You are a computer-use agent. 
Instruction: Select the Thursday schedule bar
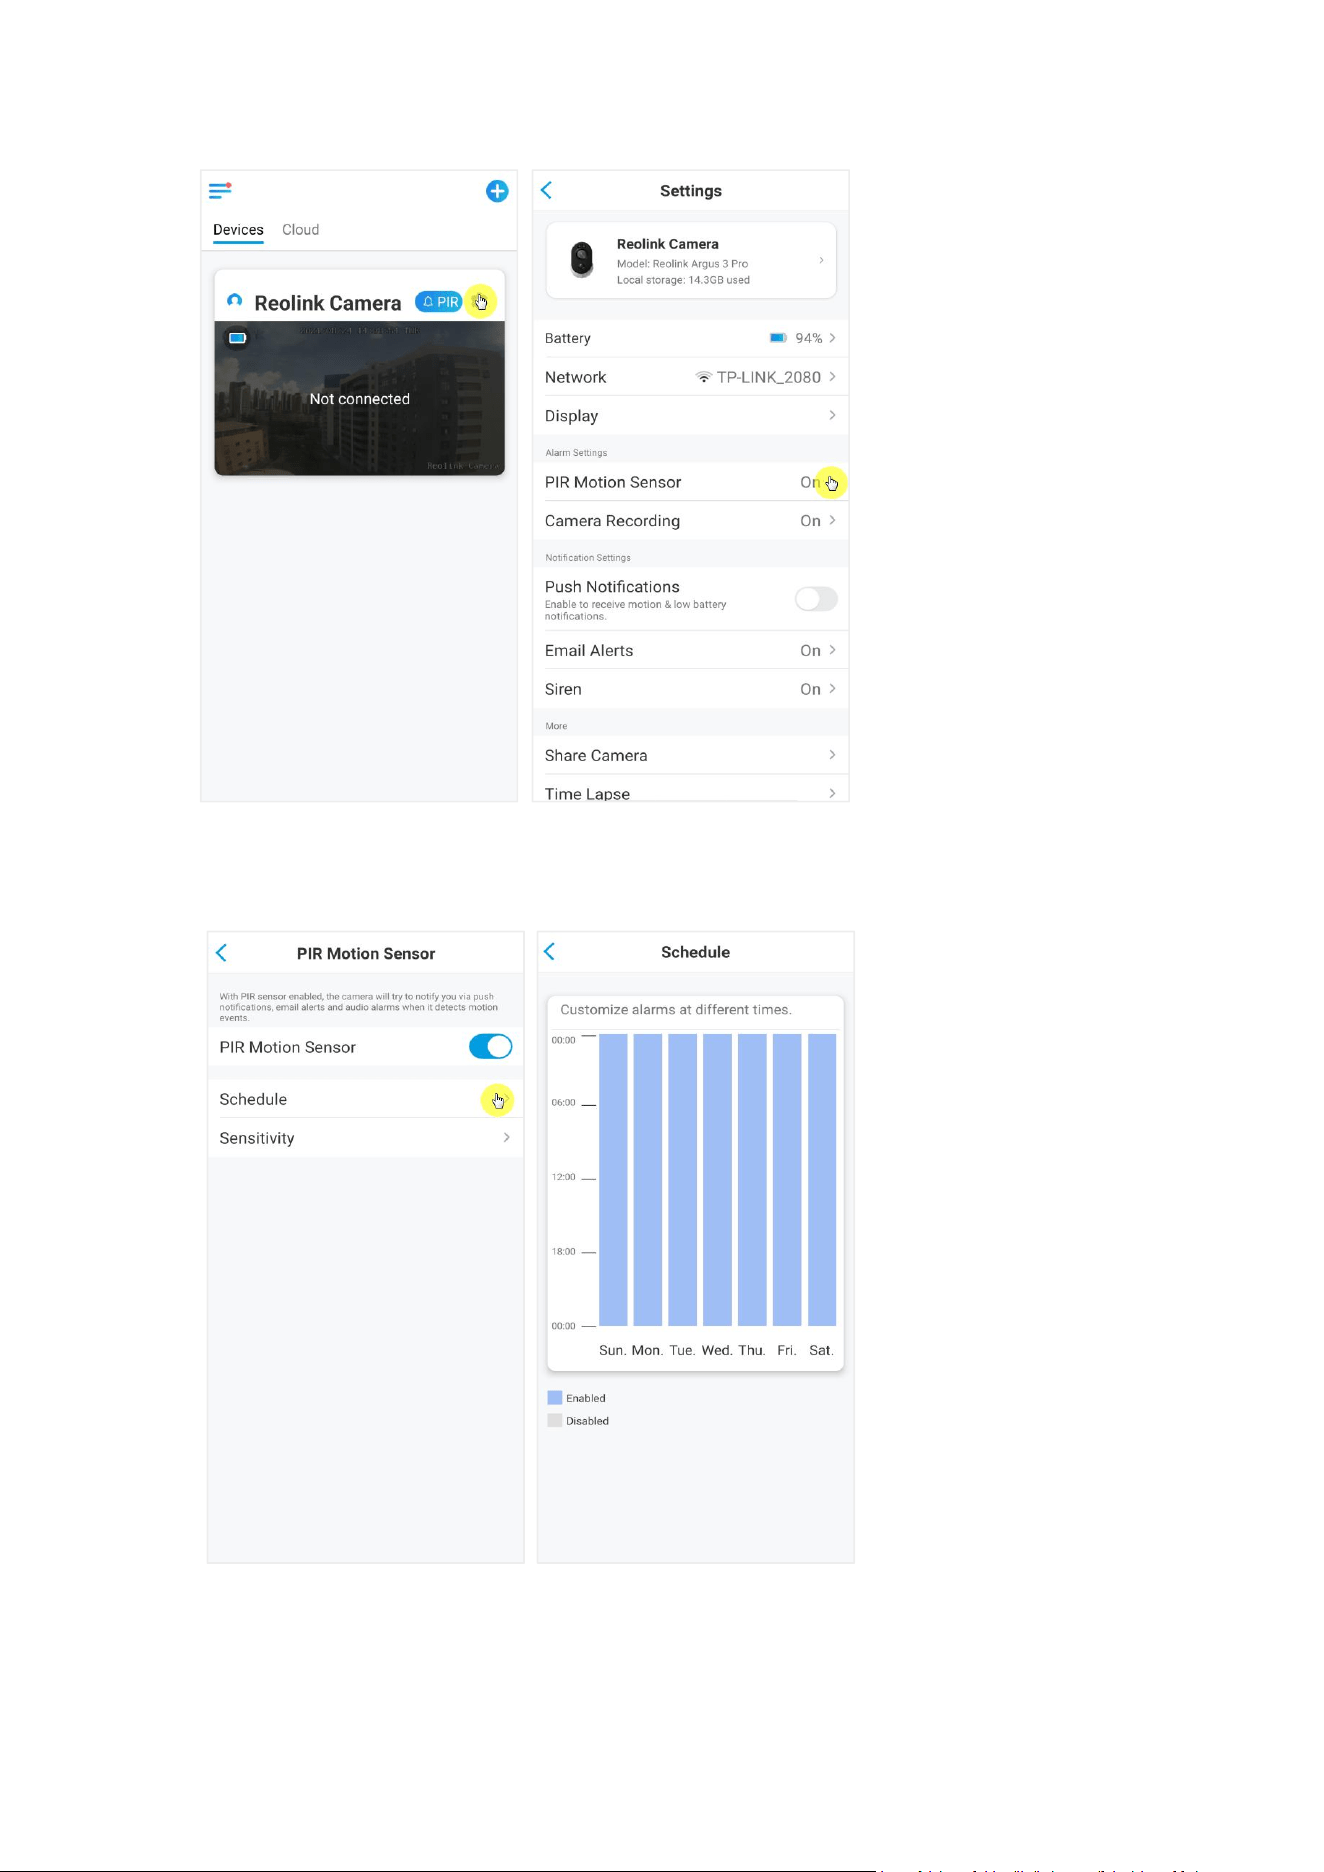point(752,1180)
